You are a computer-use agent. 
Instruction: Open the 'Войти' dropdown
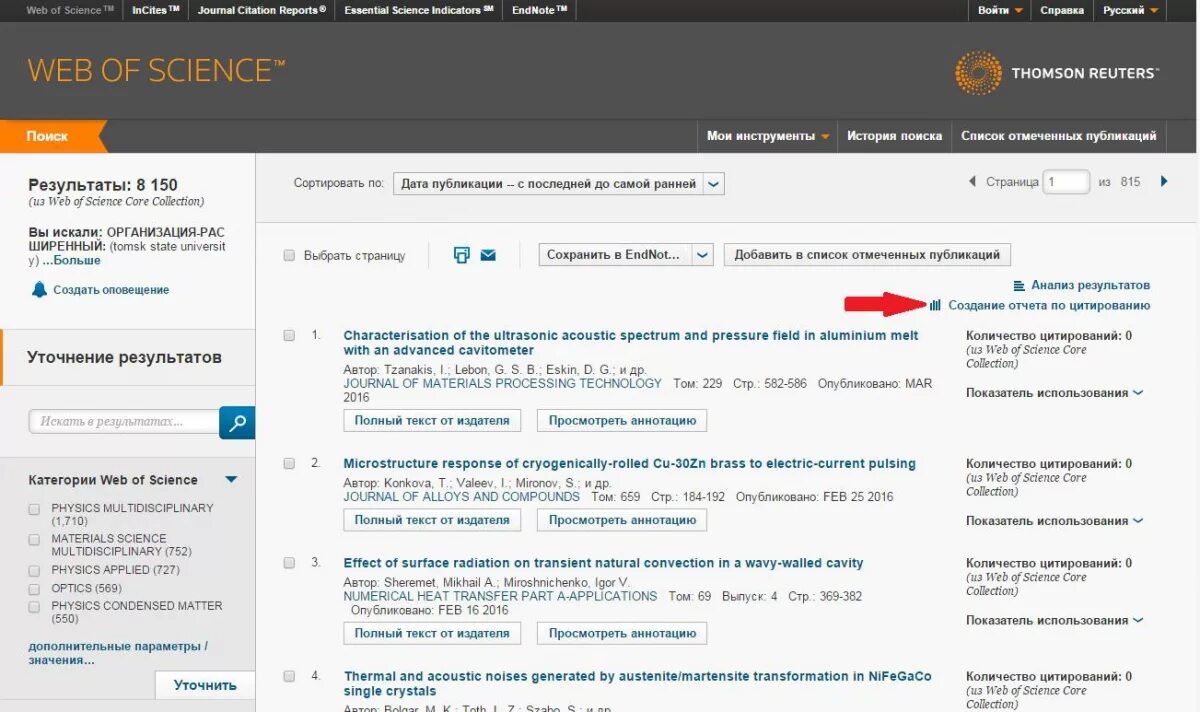tap(1000, 10)
